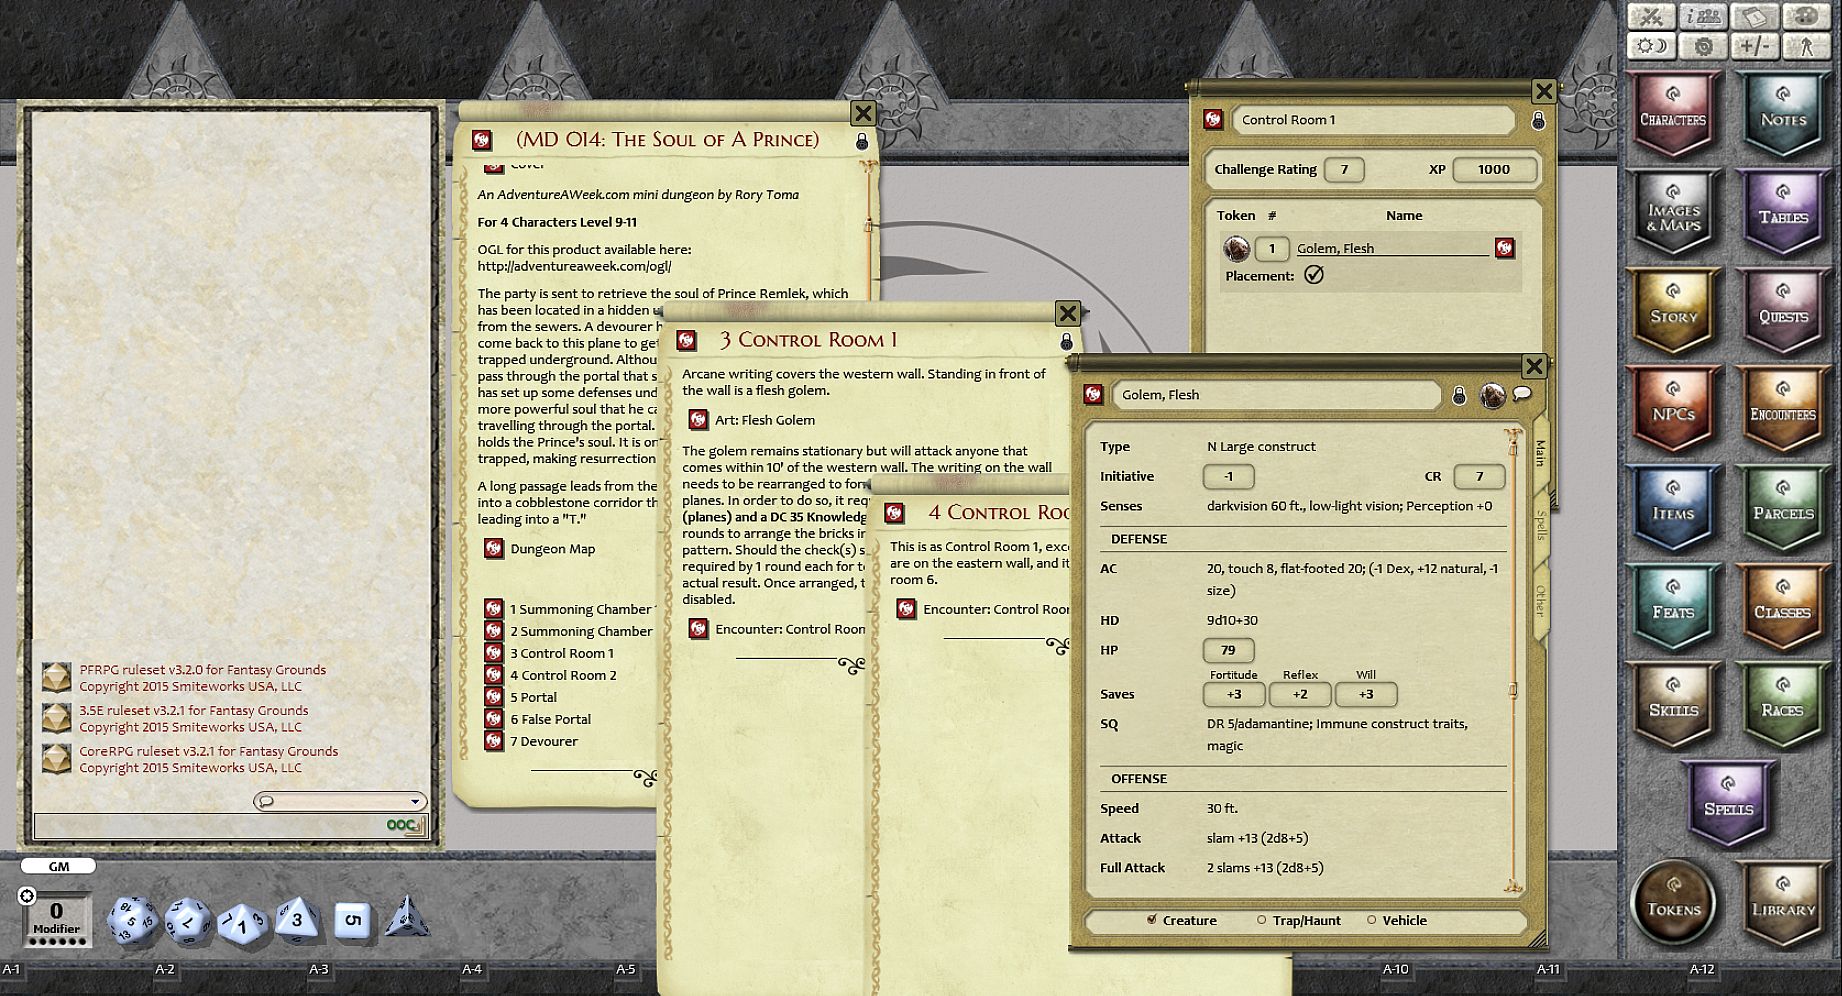This screenshot has height=996, width=1842.
Task: Toggle the lock on Soul of a Prince story
Action: tap(862, 142)
